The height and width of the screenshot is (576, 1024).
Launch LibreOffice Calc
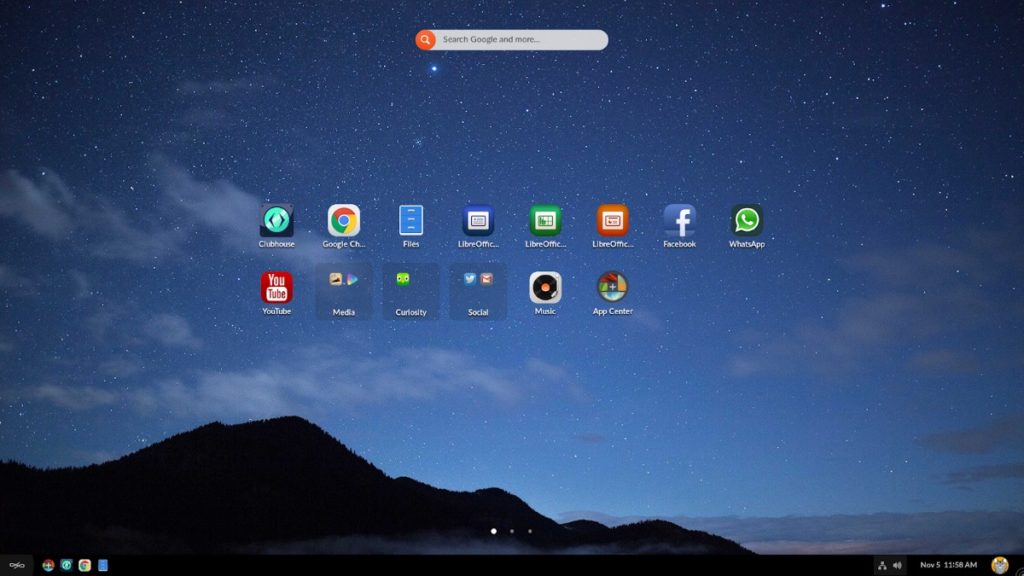[x=544, y=220]
